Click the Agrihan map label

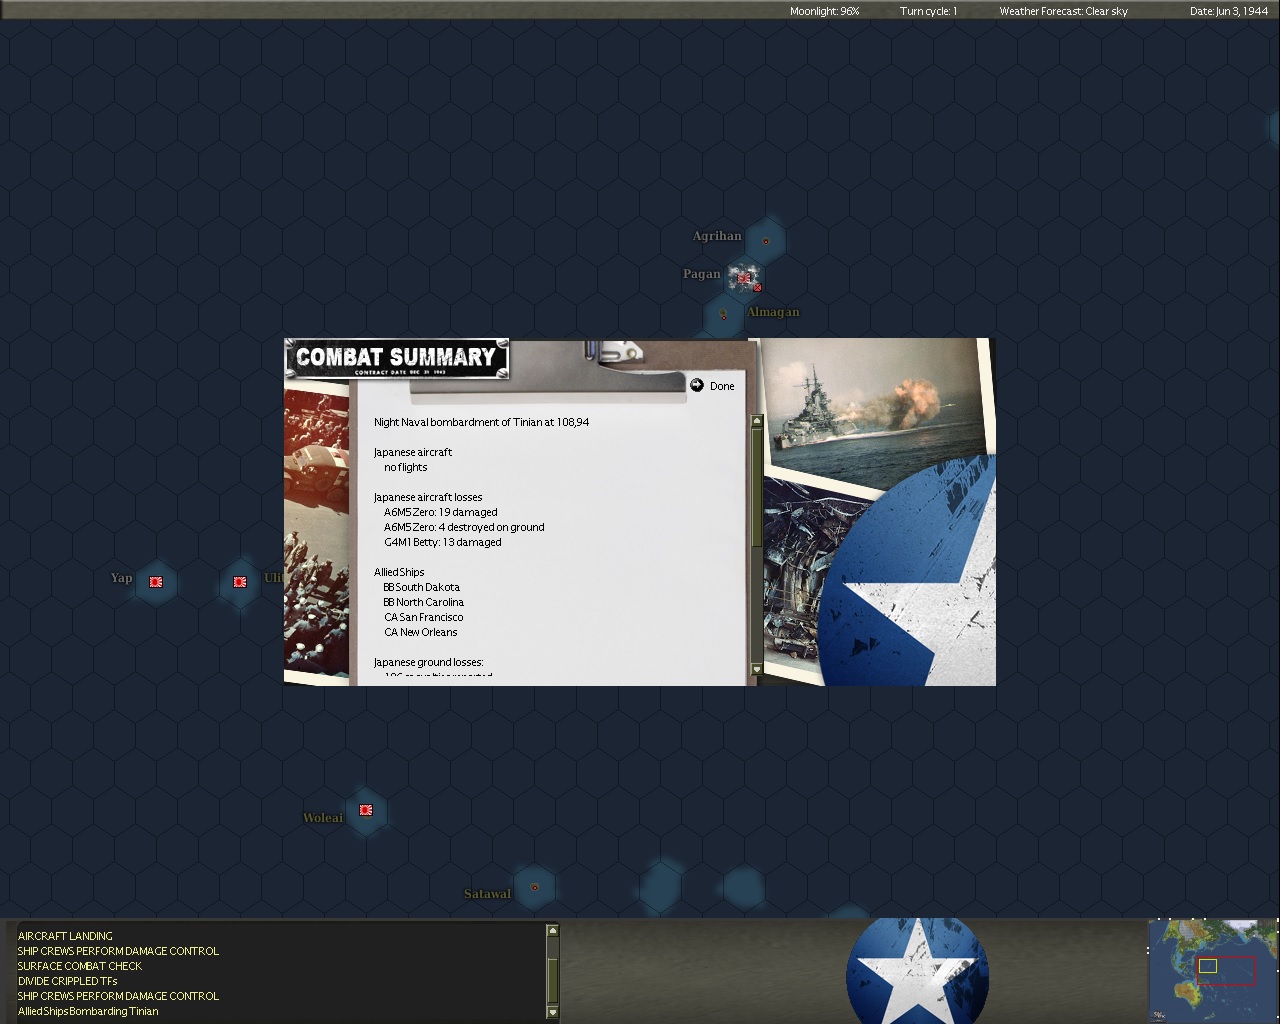click(717, 236)
